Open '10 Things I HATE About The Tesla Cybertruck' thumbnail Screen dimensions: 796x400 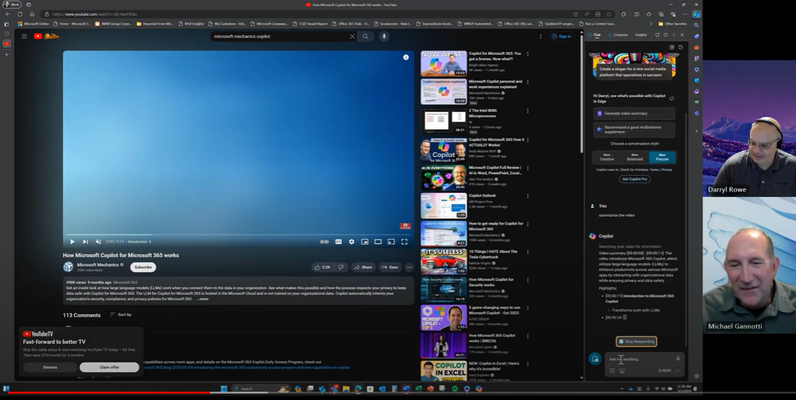444,261
